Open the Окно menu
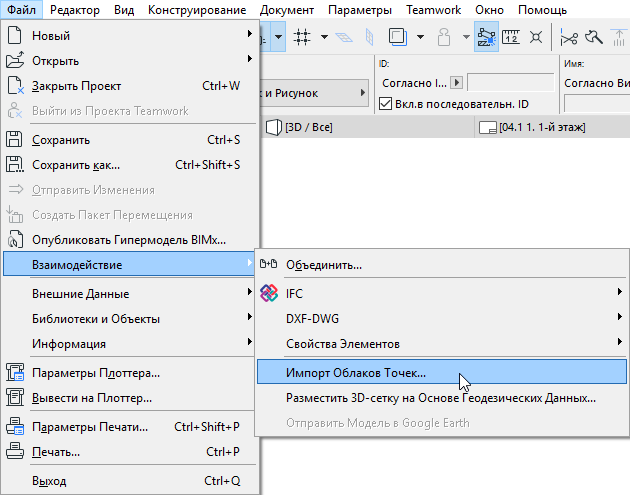 (489, 9)
